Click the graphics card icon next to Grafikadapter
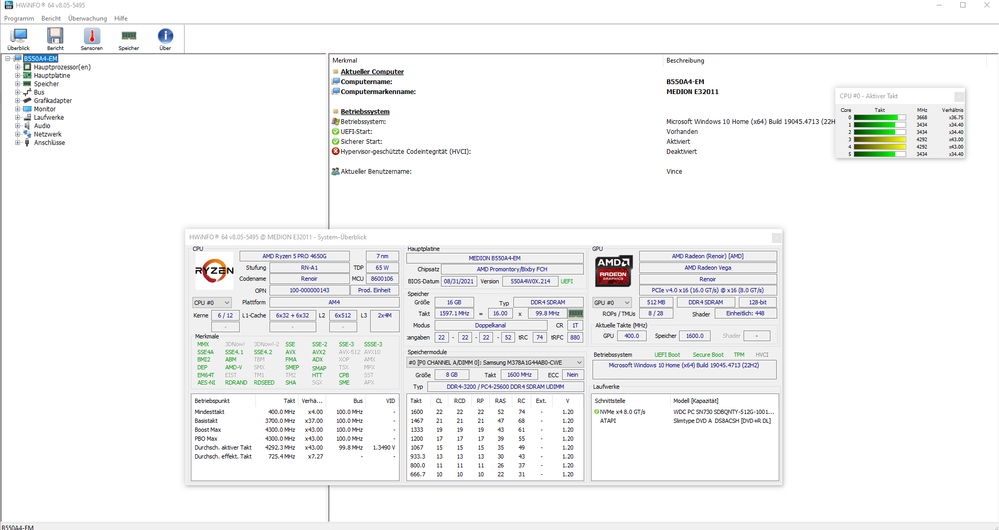The height and width of the screenshot is (530, 999). (x=27, y=101)
